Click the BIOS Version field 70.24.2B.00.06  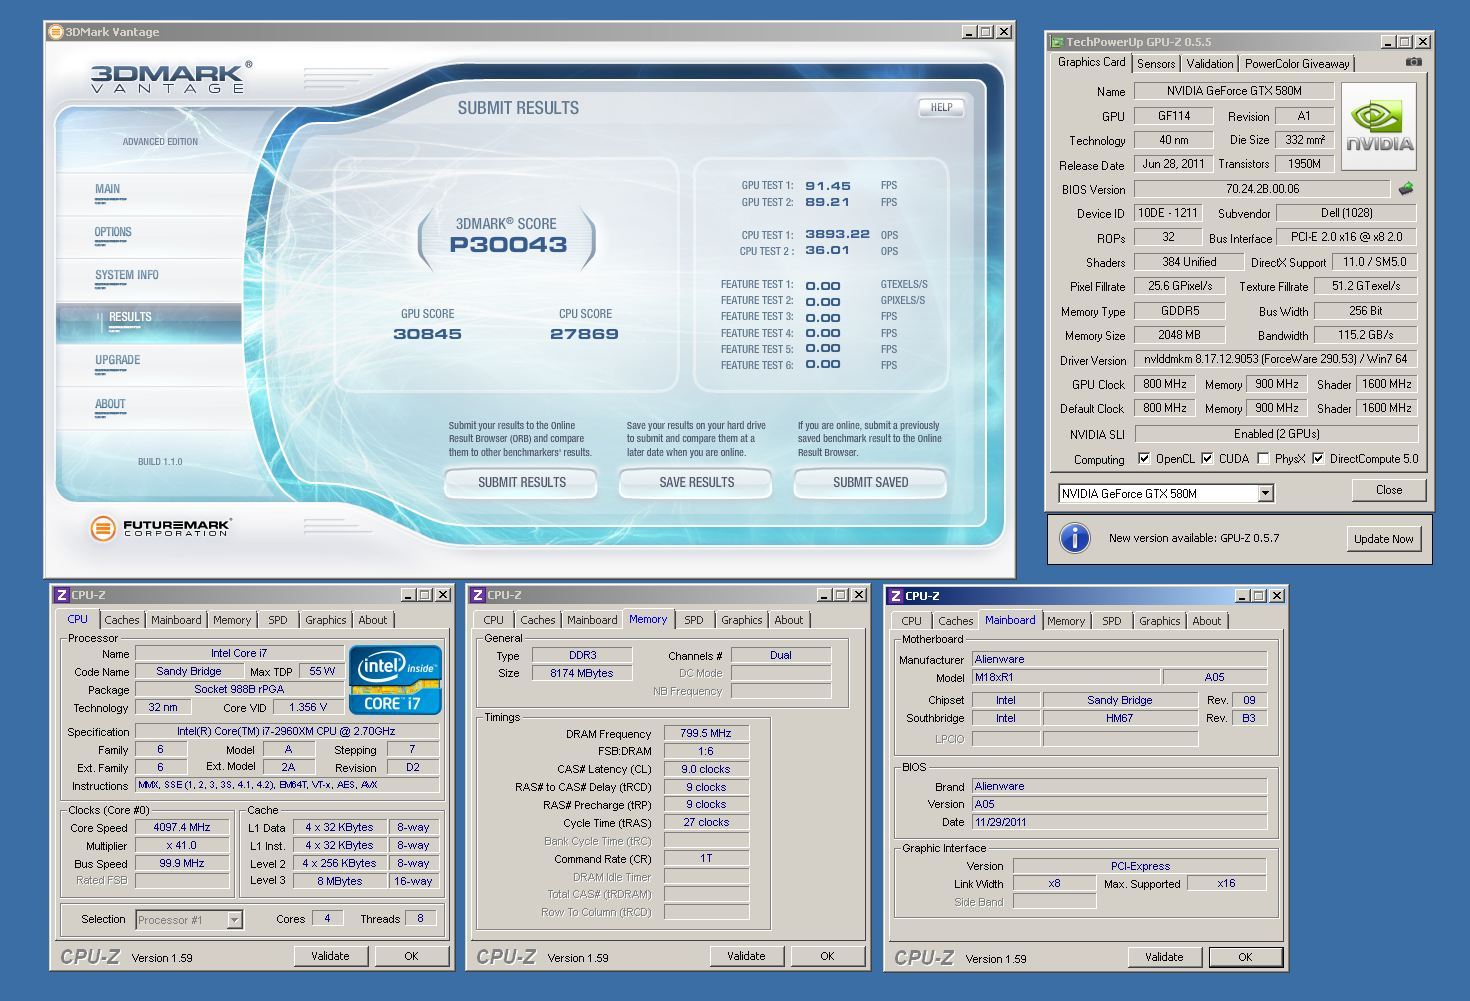pyautogui.click(x=1262, y=189)
